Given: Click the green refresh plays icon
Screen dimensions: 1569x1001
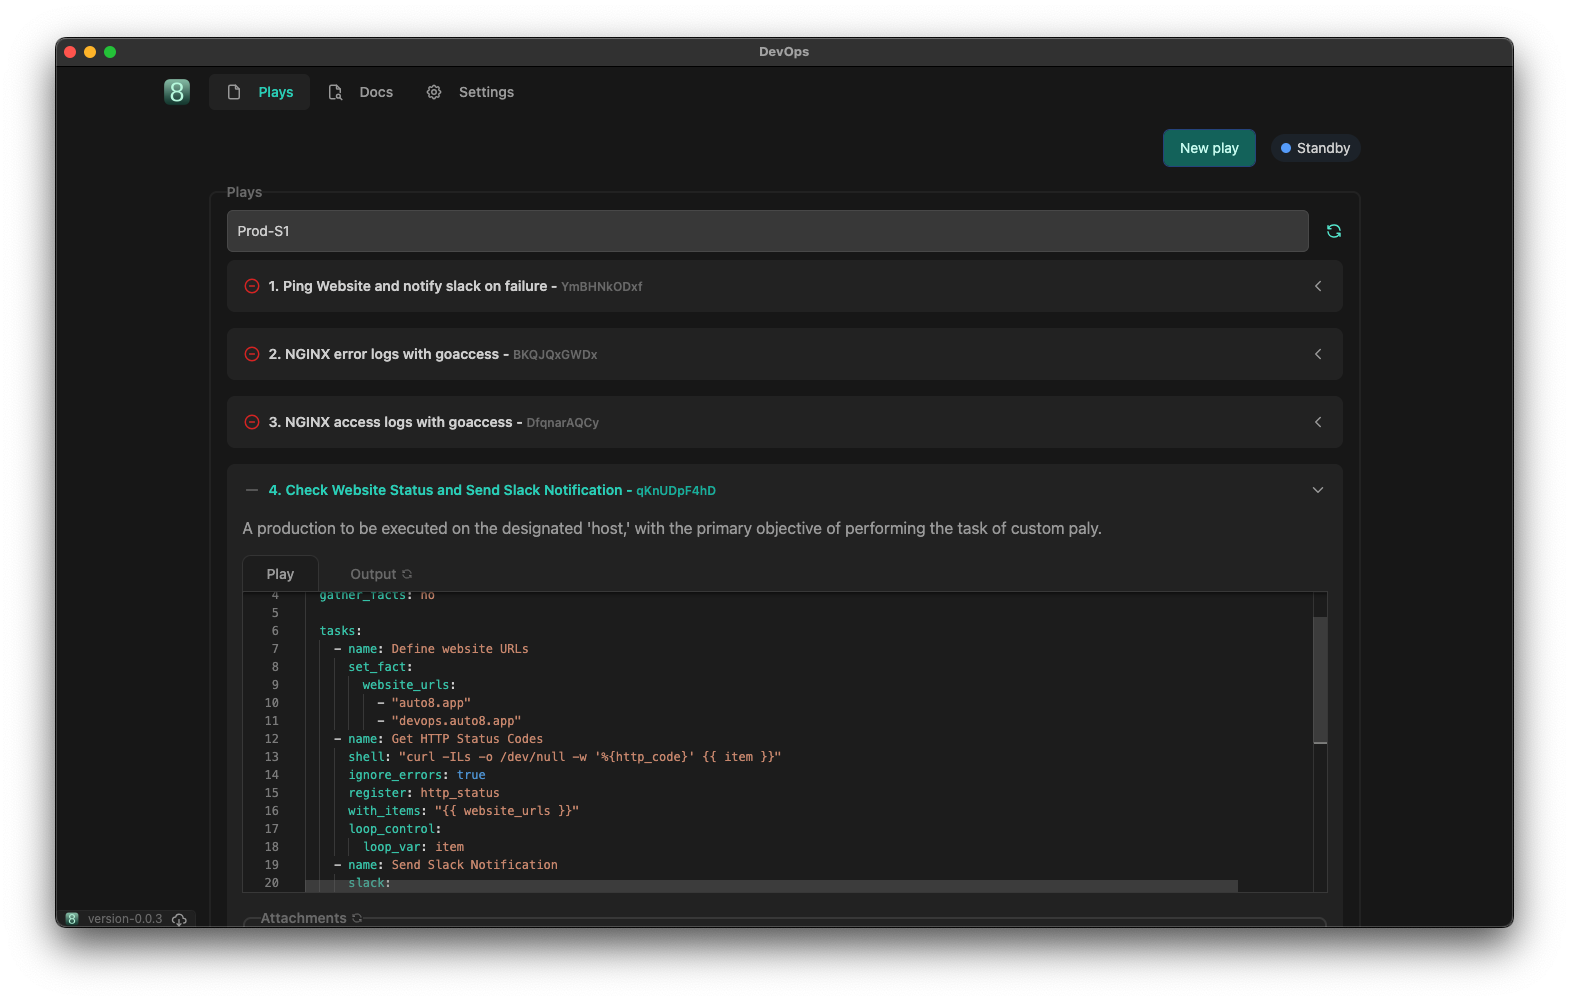Looking at the screenshot, I should 1334,231.
